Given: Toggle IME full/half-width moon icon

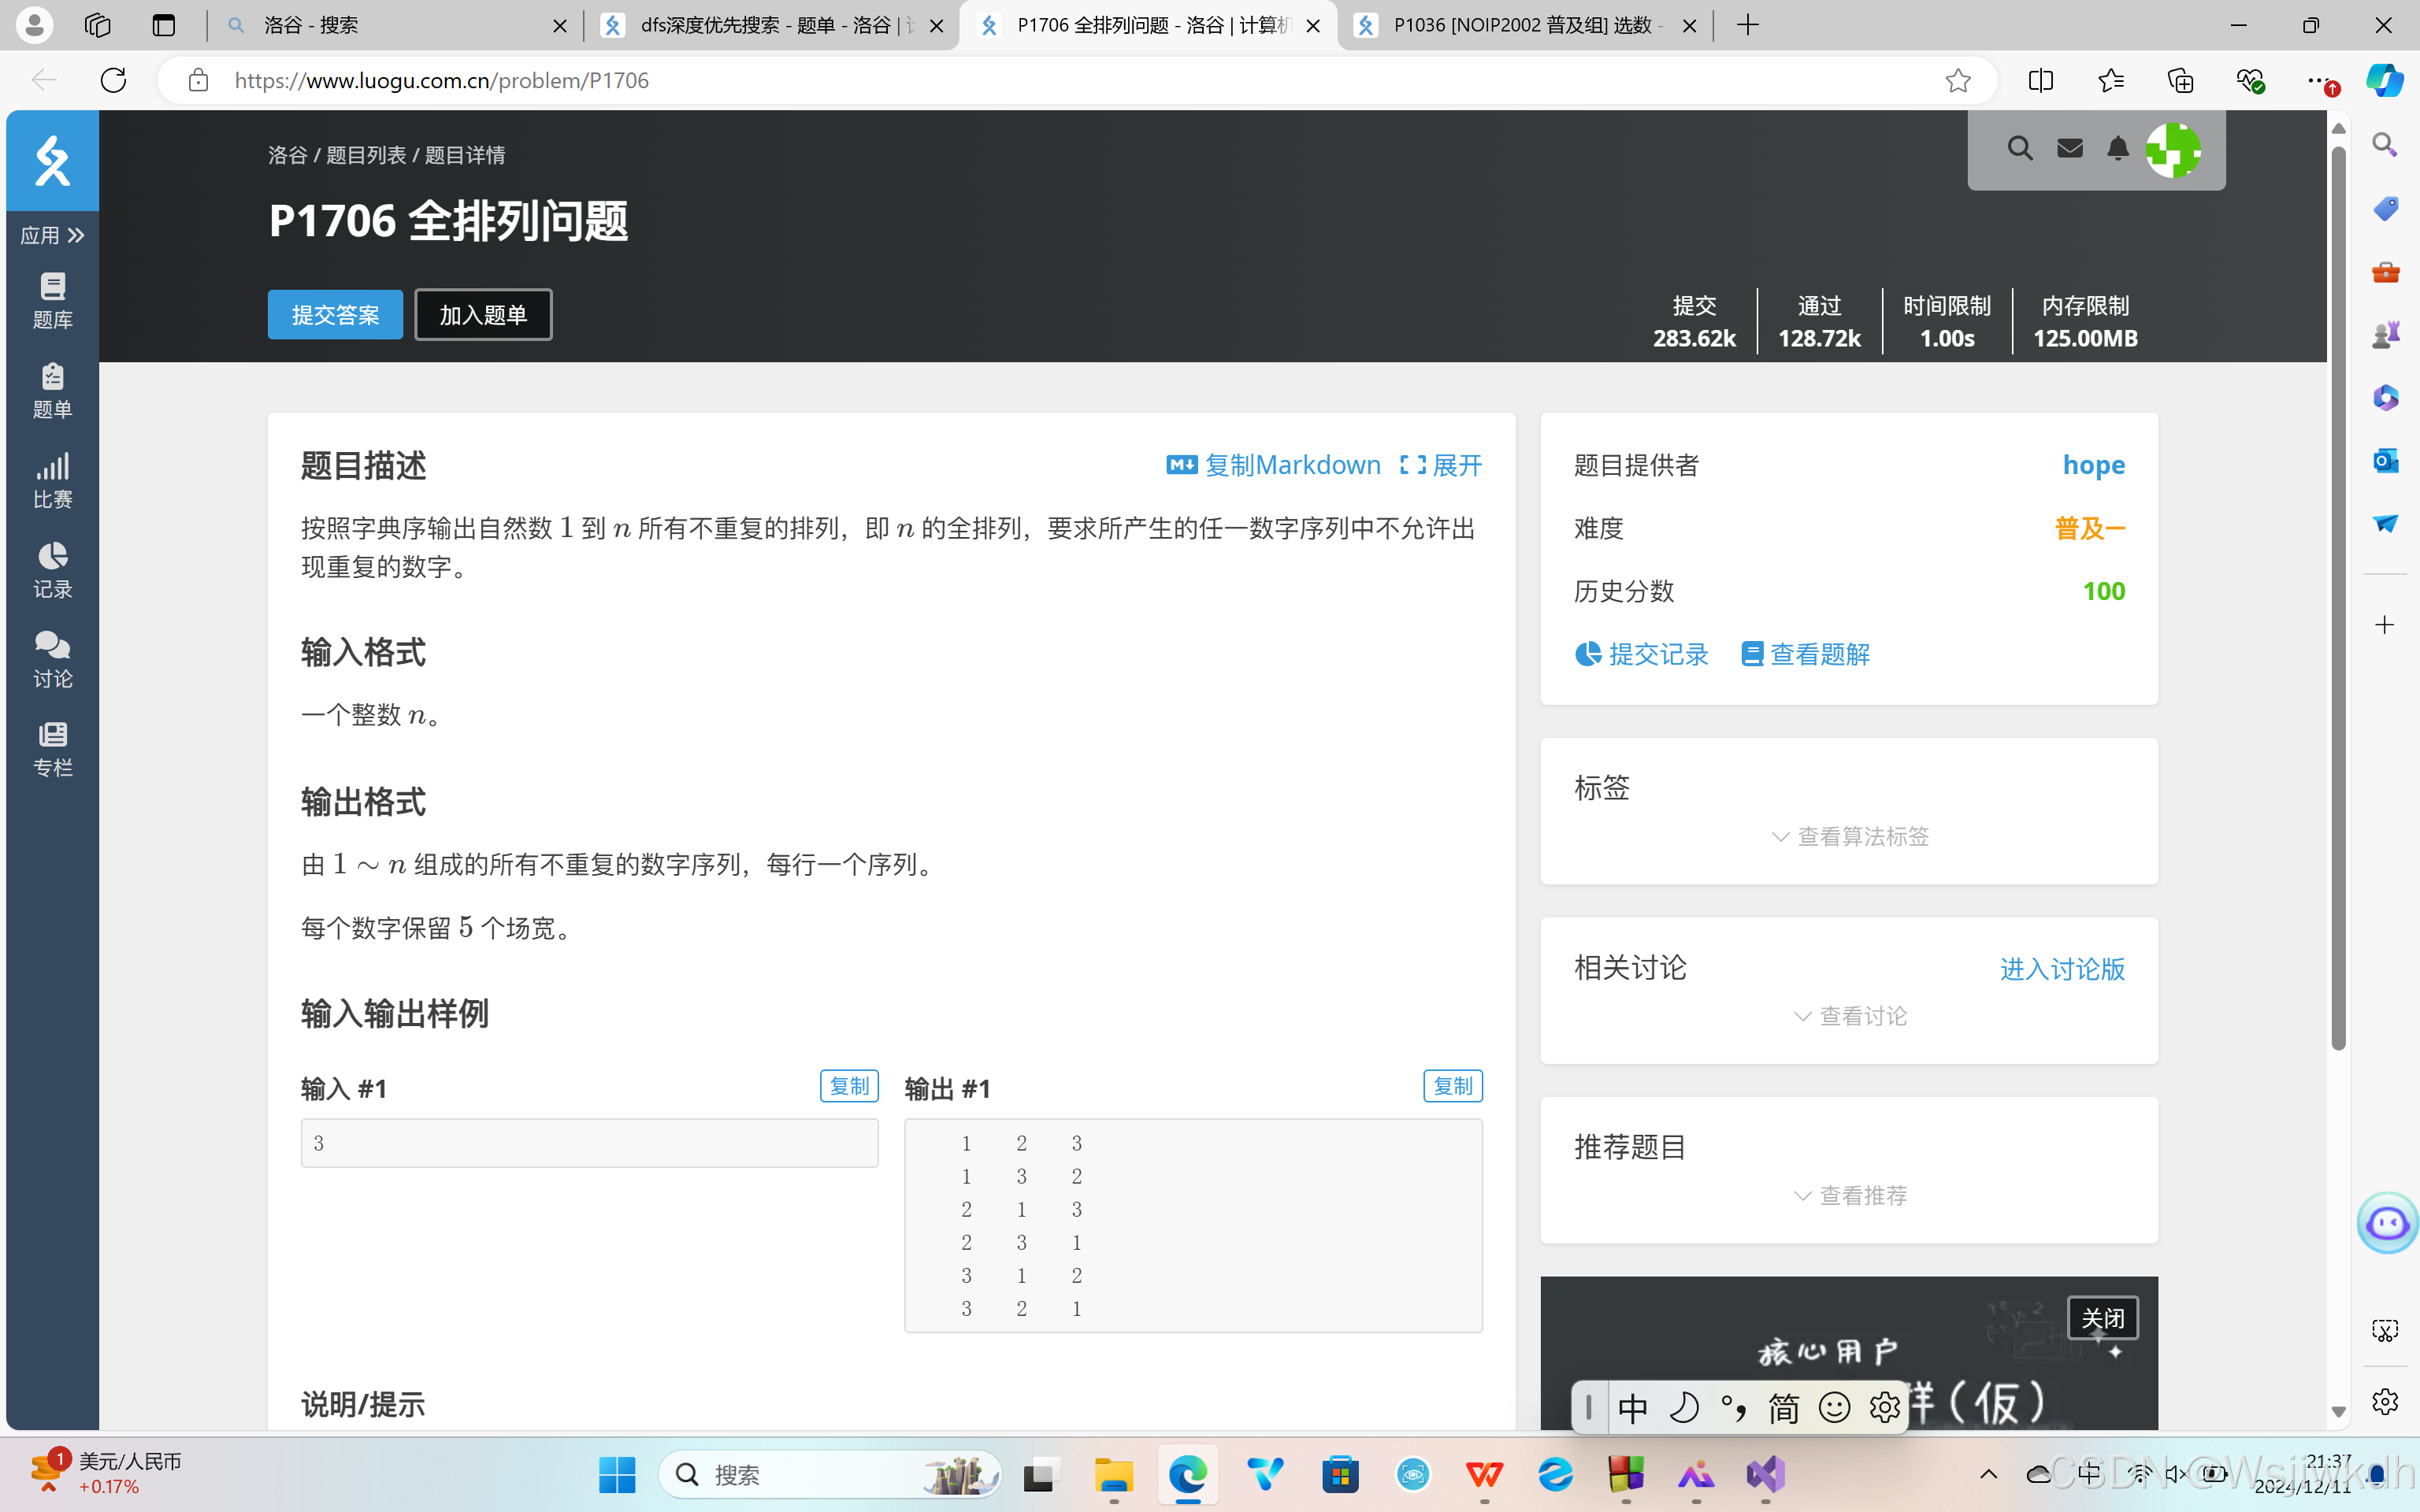Looking at the screenshot, I should pos(1684,1408).
